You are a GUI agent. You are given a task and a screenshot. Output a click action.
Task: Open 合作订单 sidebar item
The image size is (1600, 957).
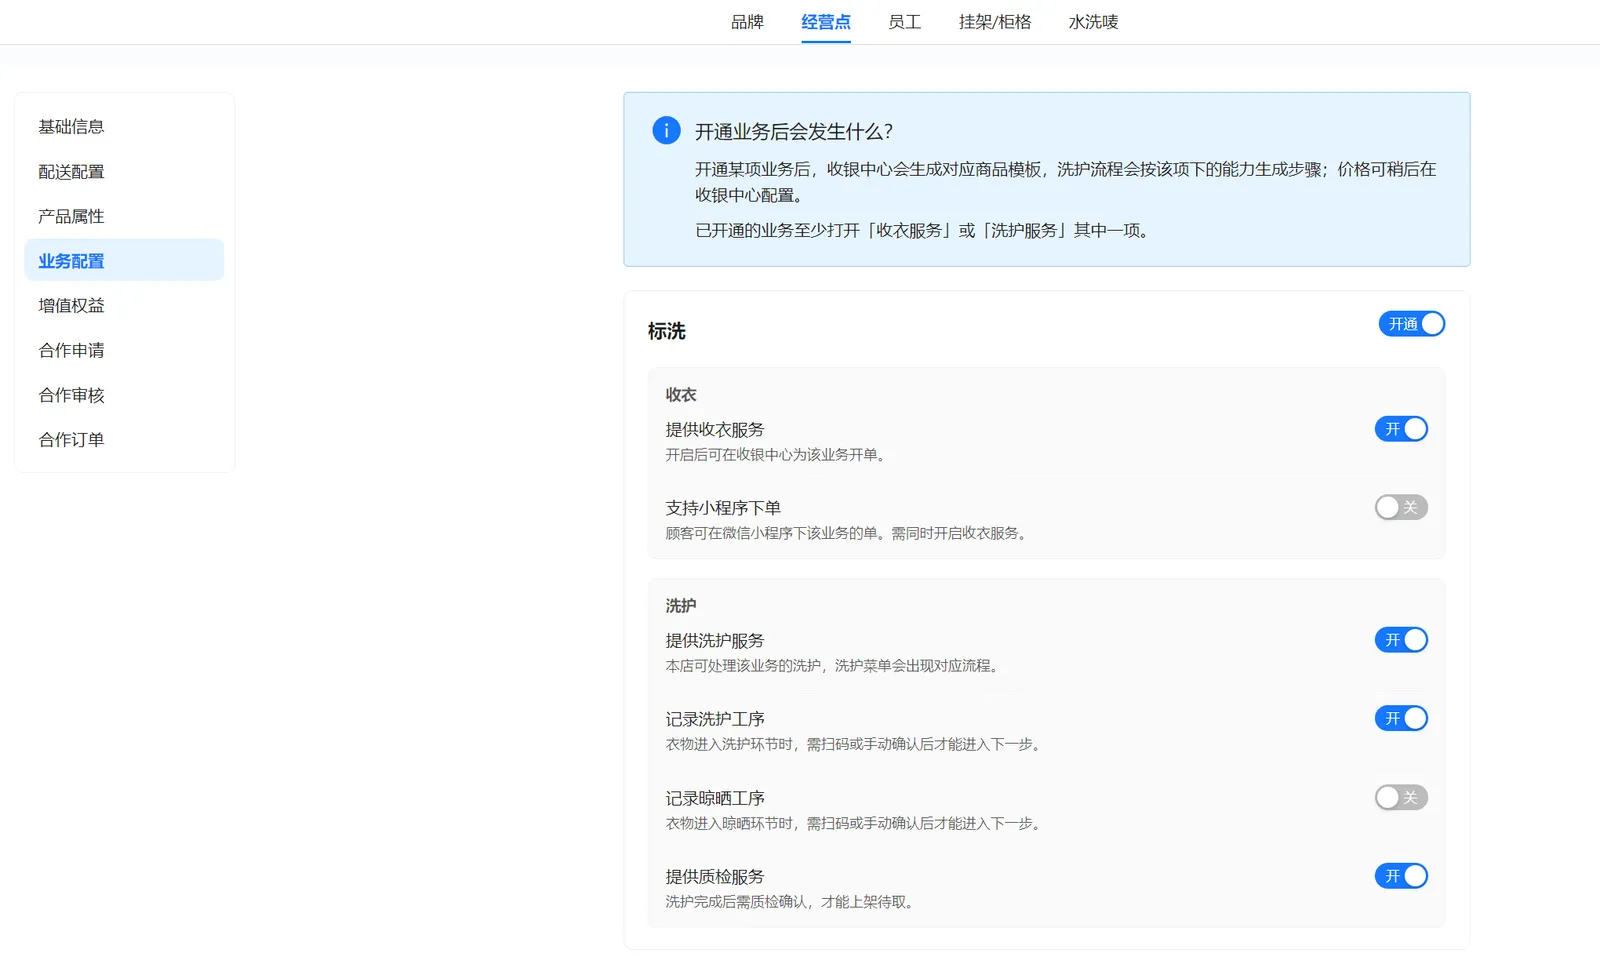pyautogui.click(x=124, y=439)
